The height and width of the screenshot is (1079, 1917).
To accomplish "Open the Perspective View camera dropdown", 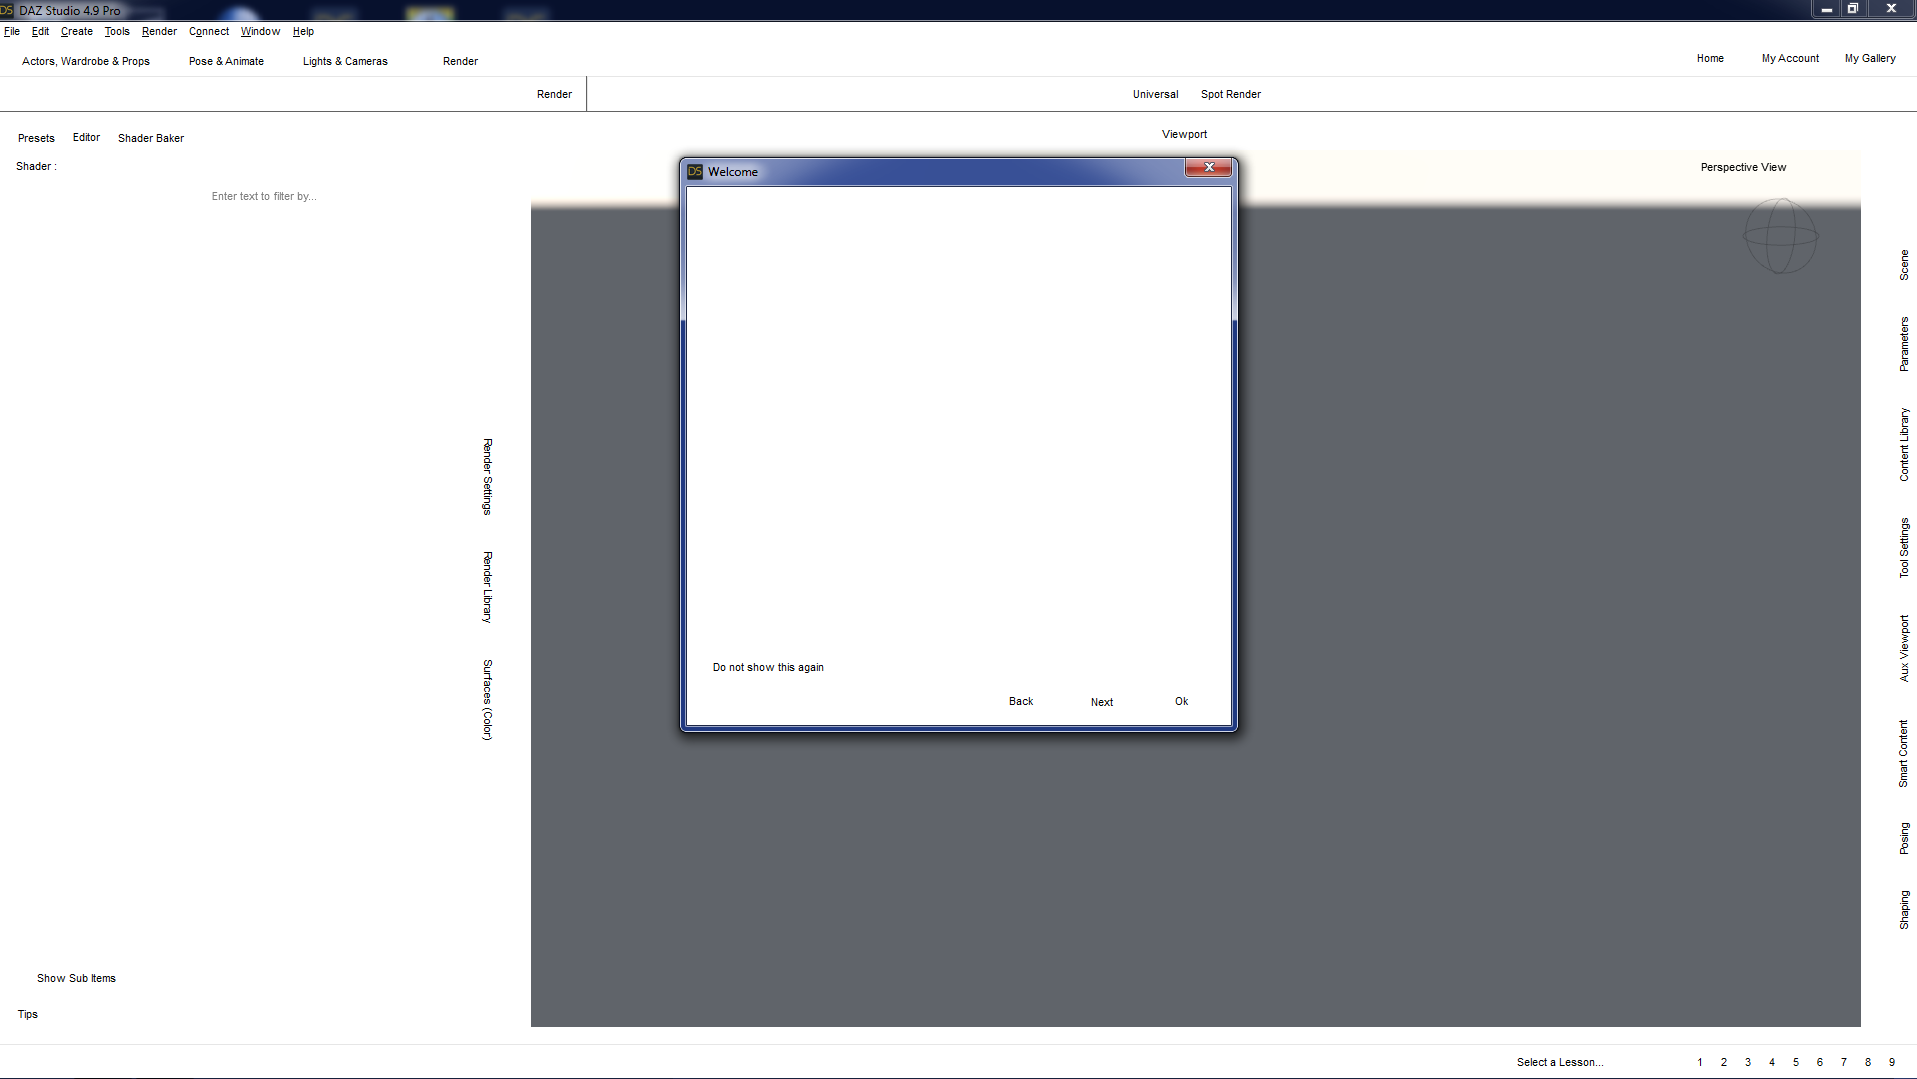I will (1743, 168).
